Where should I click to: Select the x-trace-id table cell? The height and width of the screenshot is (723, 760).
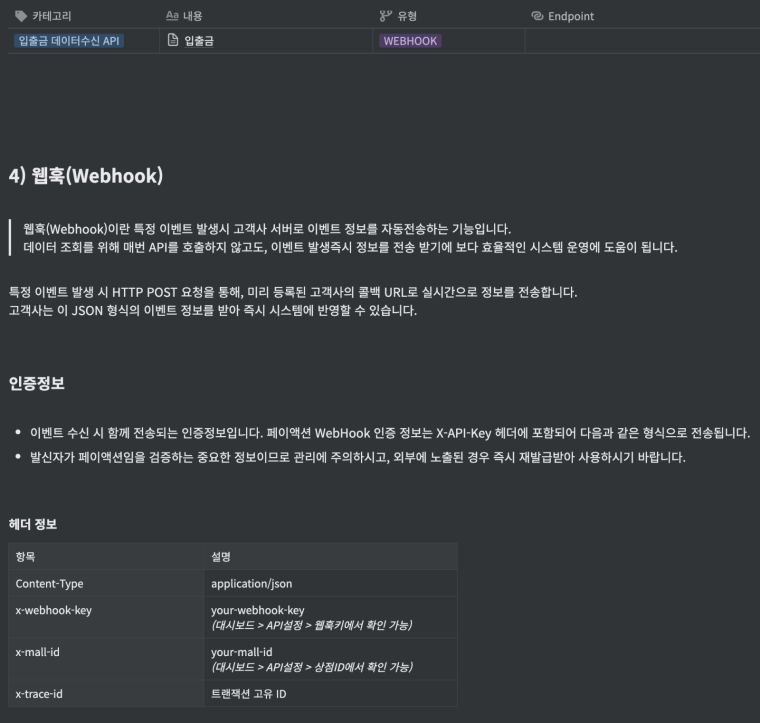click(x=40, y=693)
